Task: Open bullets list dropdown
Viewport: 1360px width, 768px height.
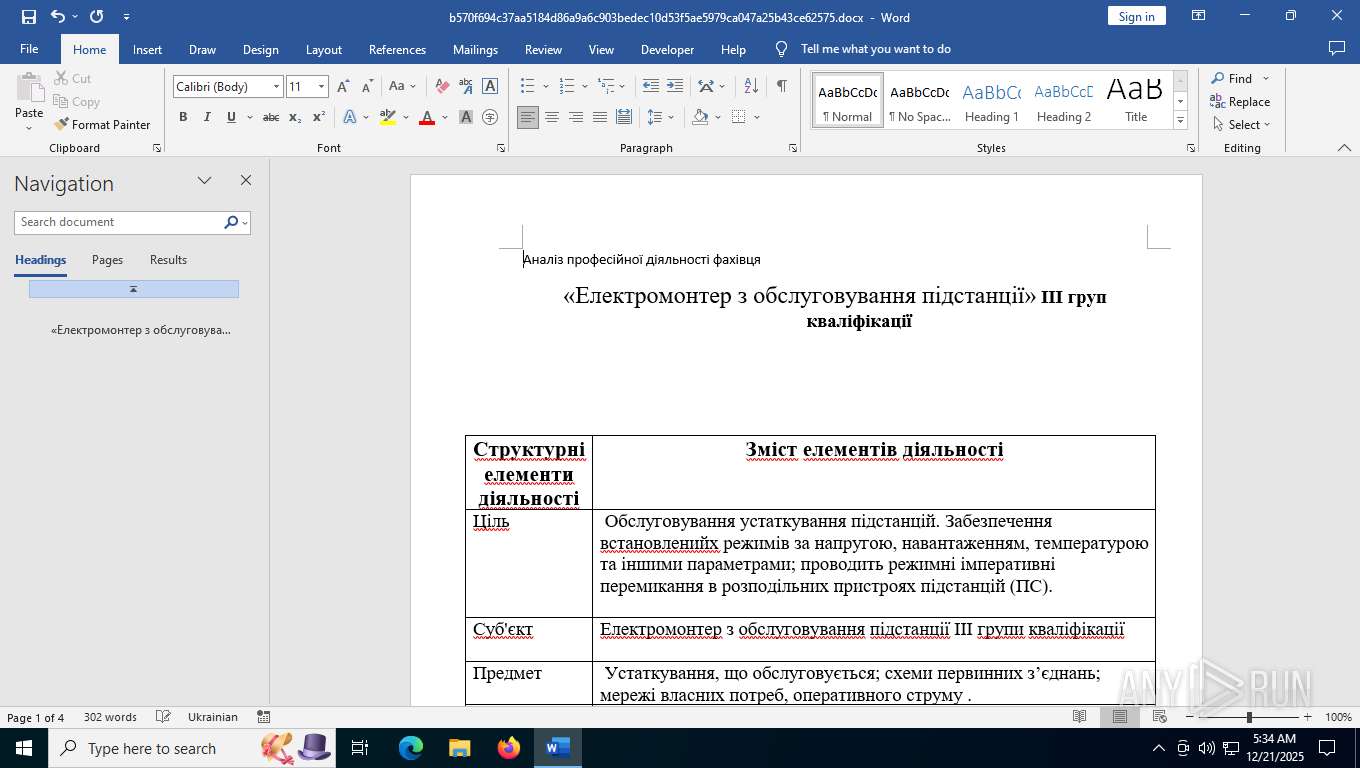Action: [x=545, y=87]
